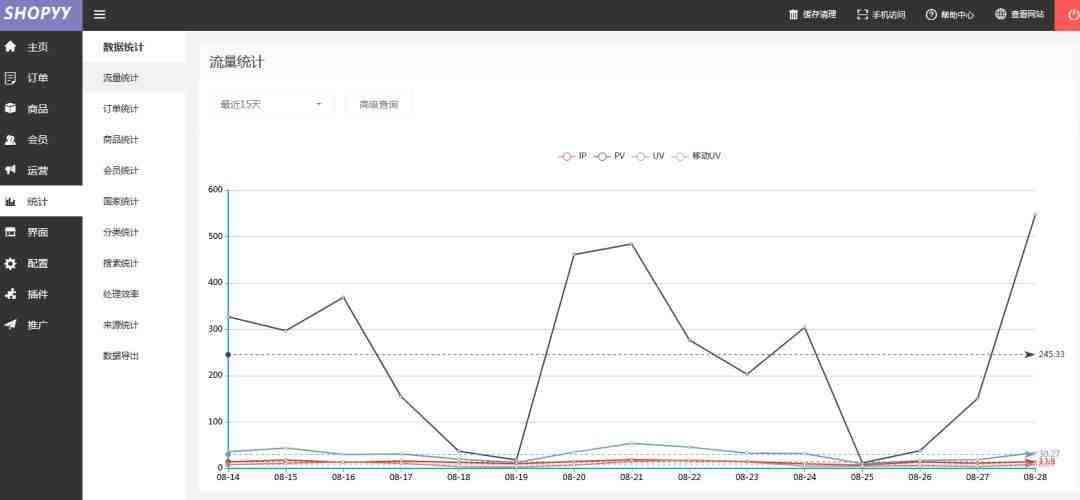The image size is (1080, 500).
Task: Click the PV average value label 245.33
Action: click(x=1051, y=355)
